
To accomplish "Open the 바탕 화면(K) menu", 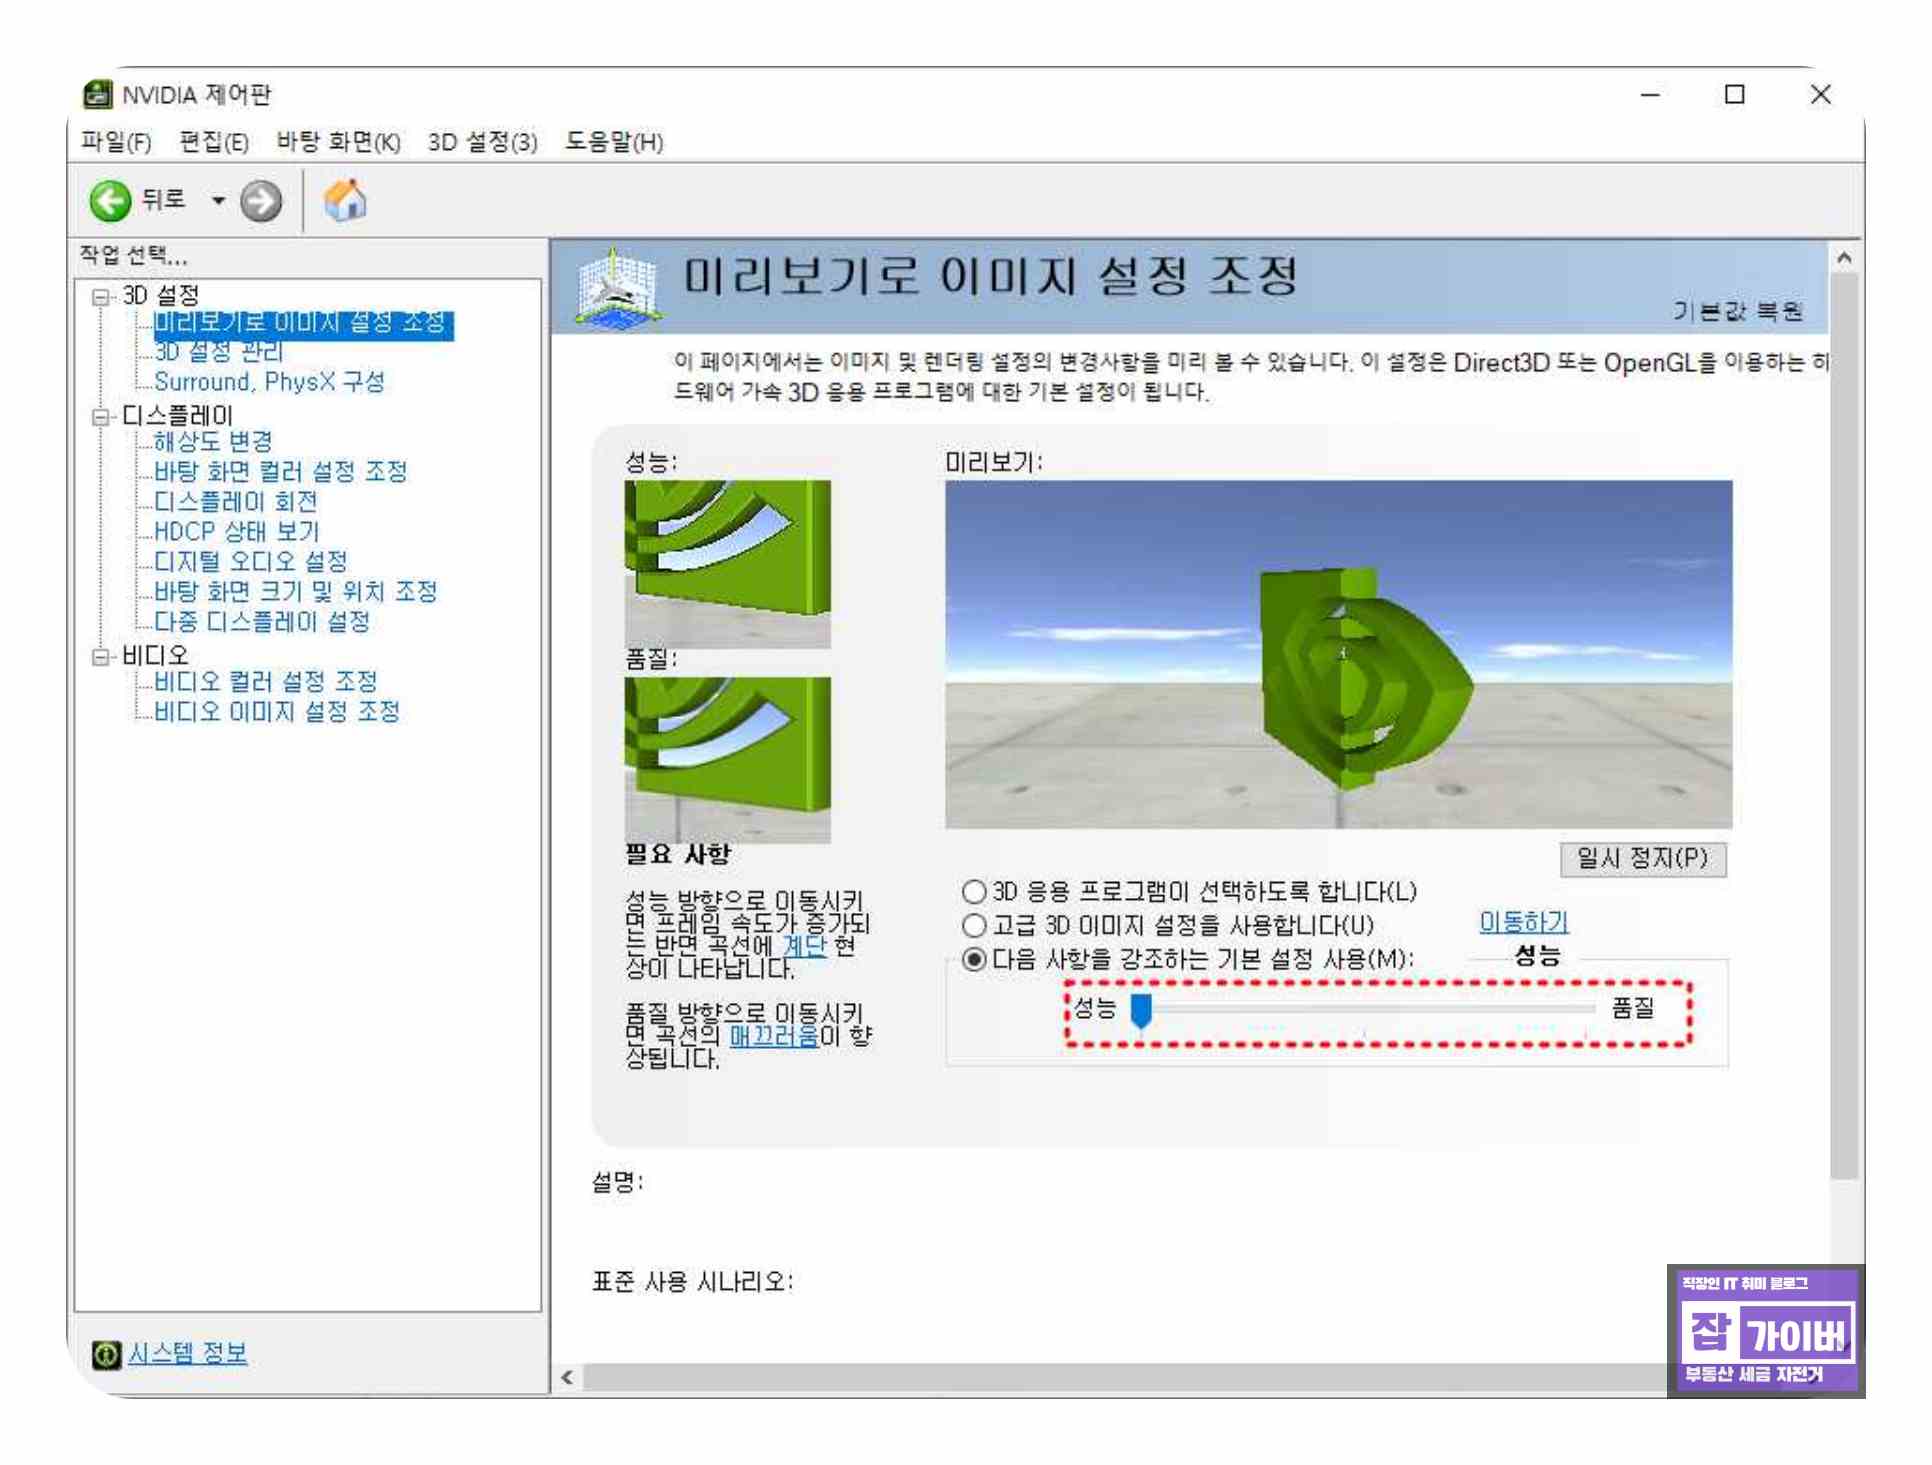I will point(338,142).
